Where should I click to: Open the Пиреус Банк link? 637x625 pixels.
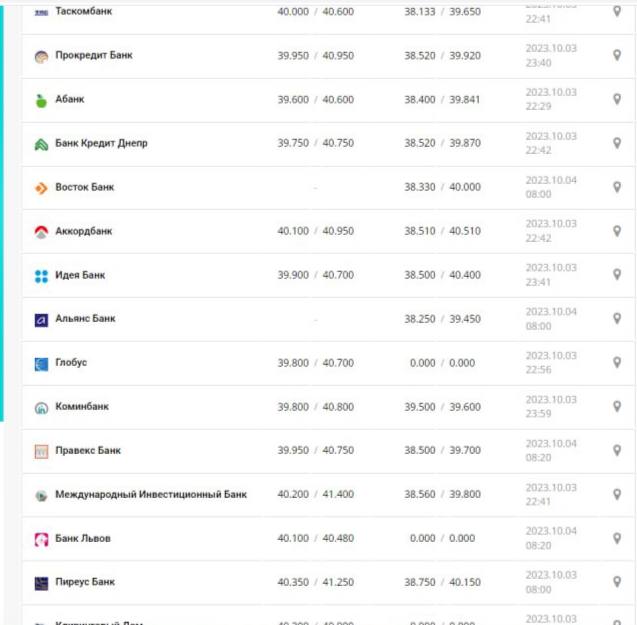pyautogui.click(x=85, y=582)
